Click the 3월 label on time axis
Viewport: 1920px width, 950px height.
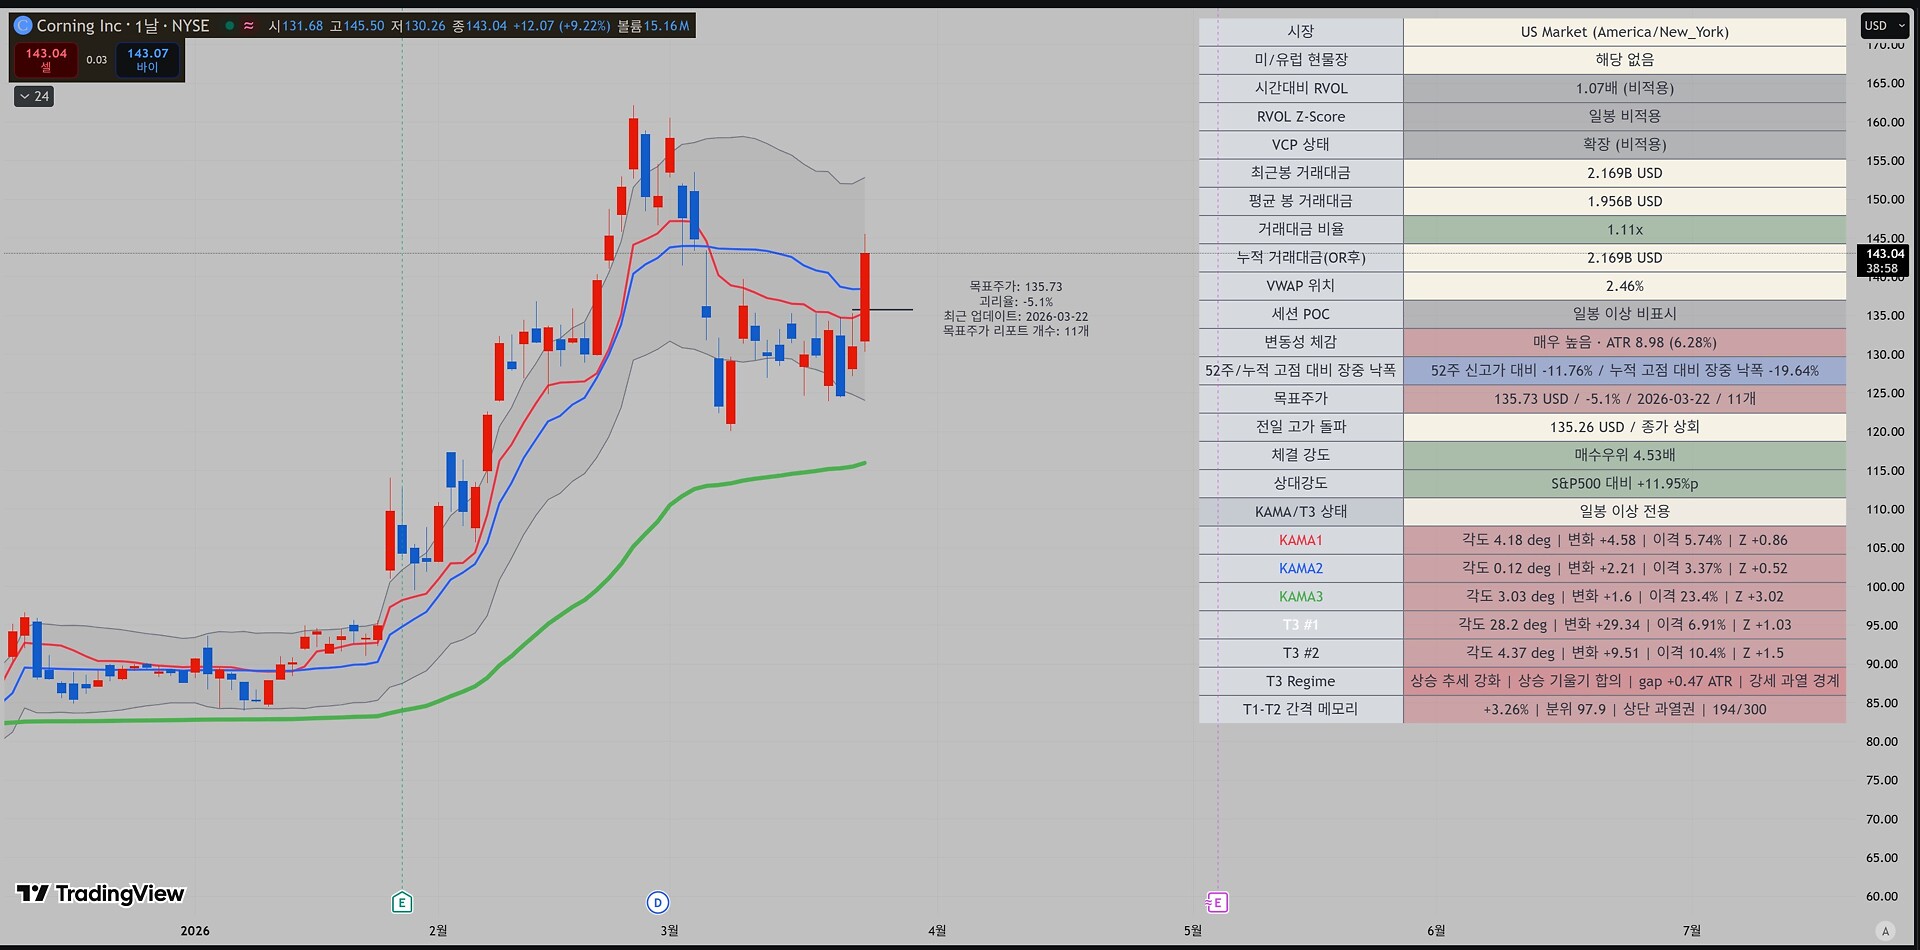coord(669,931)
